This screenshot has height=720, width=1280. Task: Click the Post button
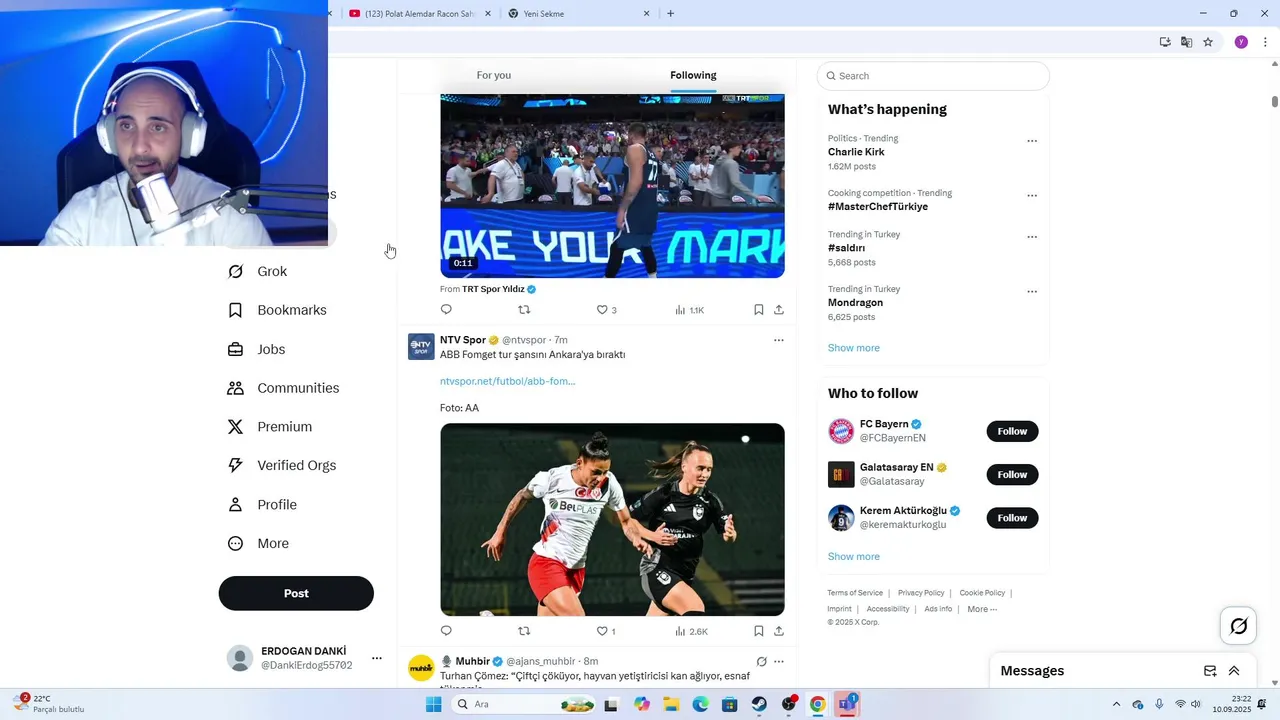[296, 593]
